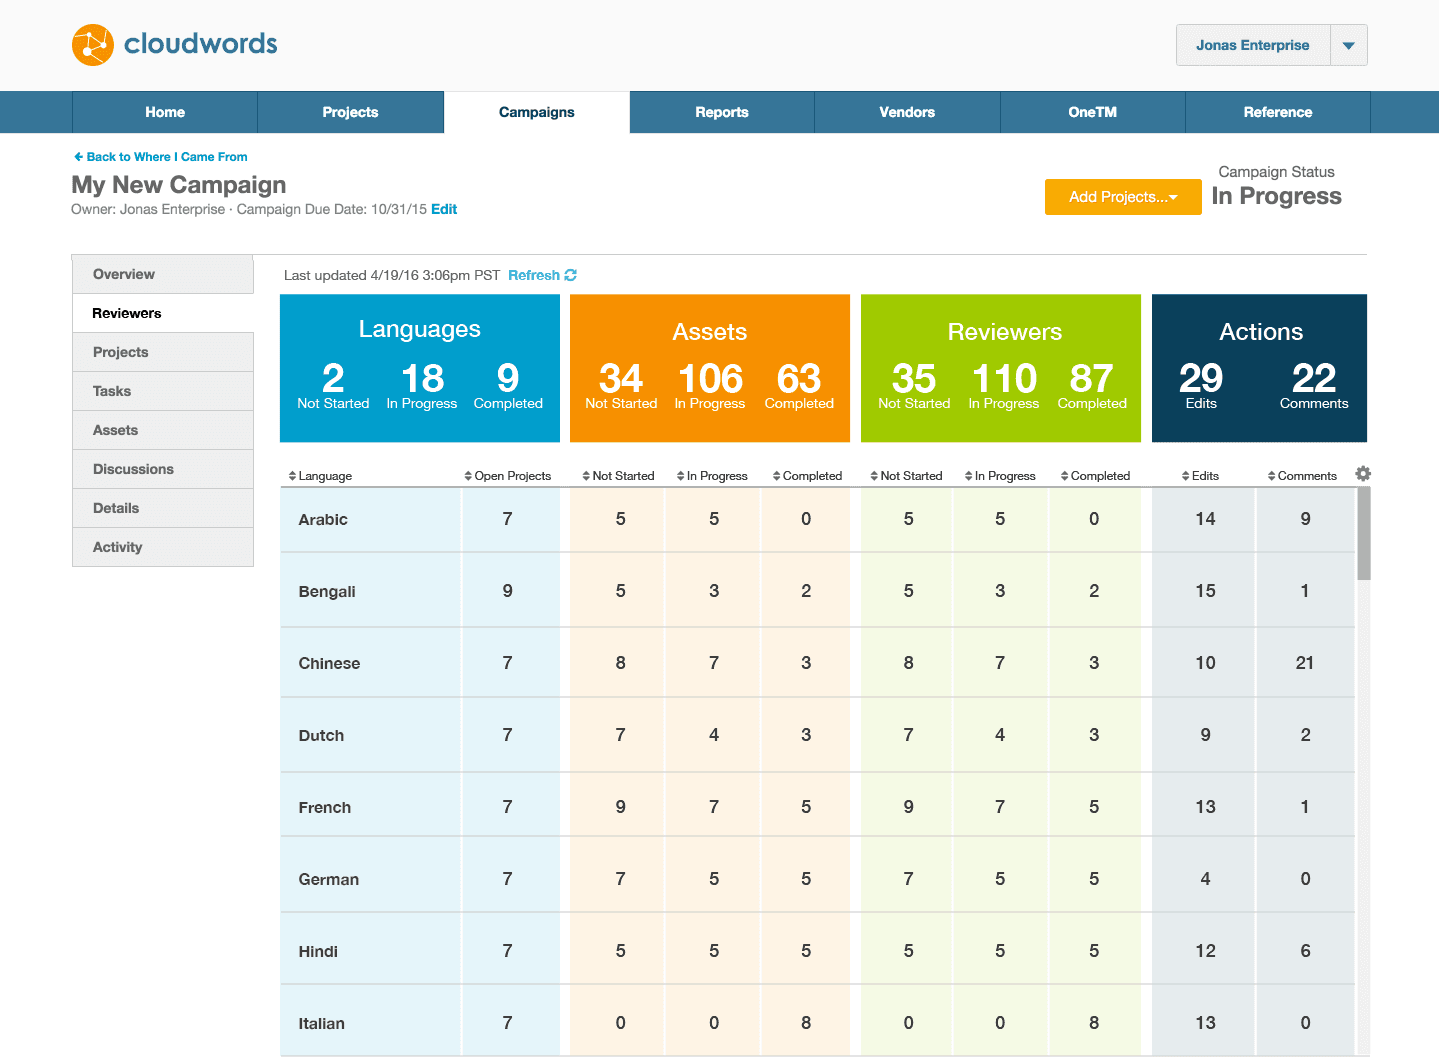This screenshot has height=1062, width=1439.
Task: Click Dutch comments count 2
Action: pos(1305,735)
